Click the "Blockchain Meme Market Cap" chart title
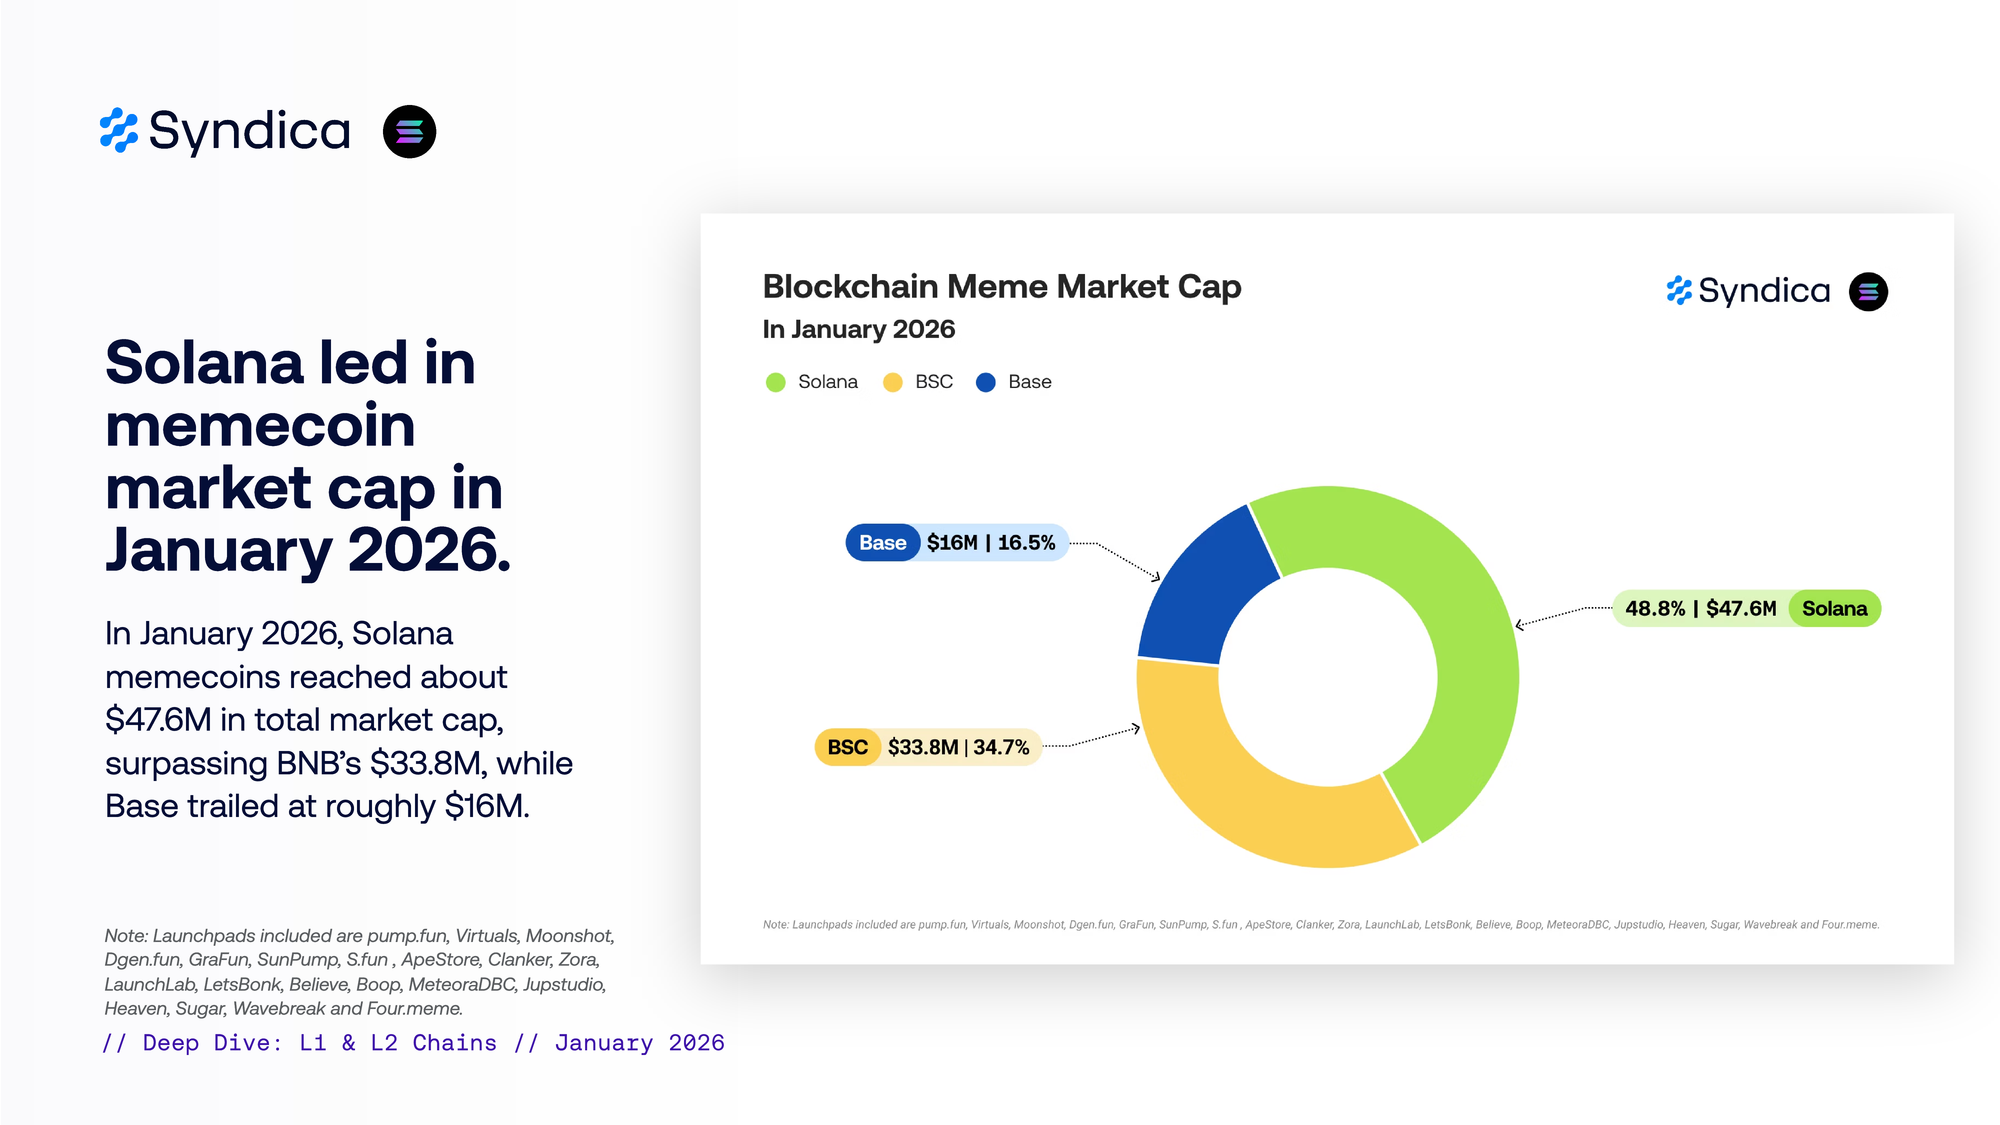Image resolution: width=2000 pixels, height=1125 pixels. pyautogui.click(x=1002, y=287)
